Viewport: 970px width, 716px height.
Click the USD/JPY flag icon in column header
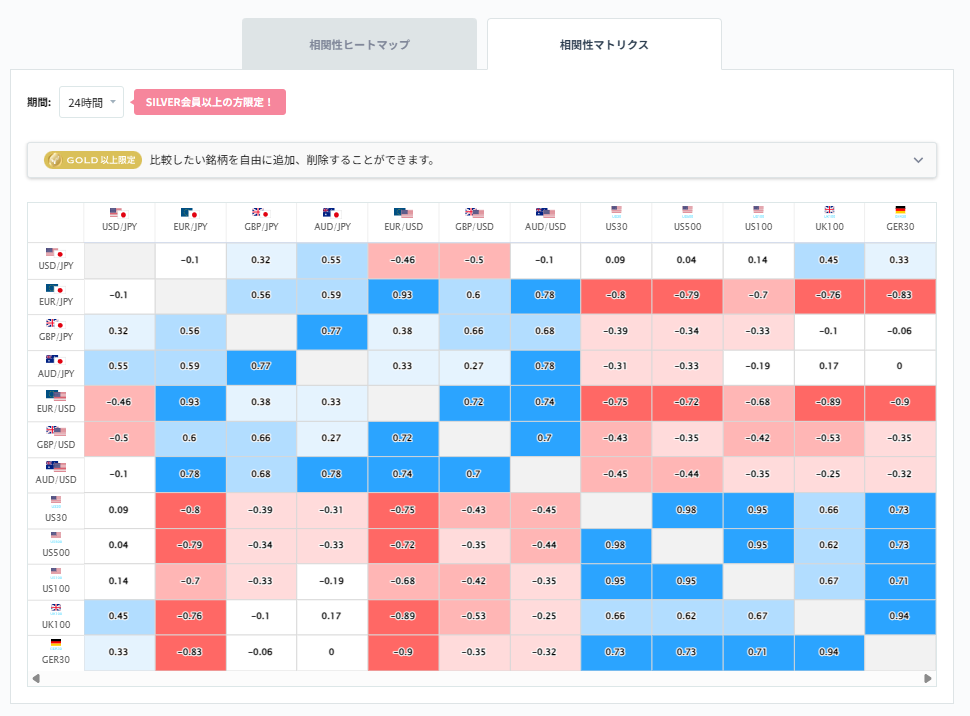(x=119, y=213)
